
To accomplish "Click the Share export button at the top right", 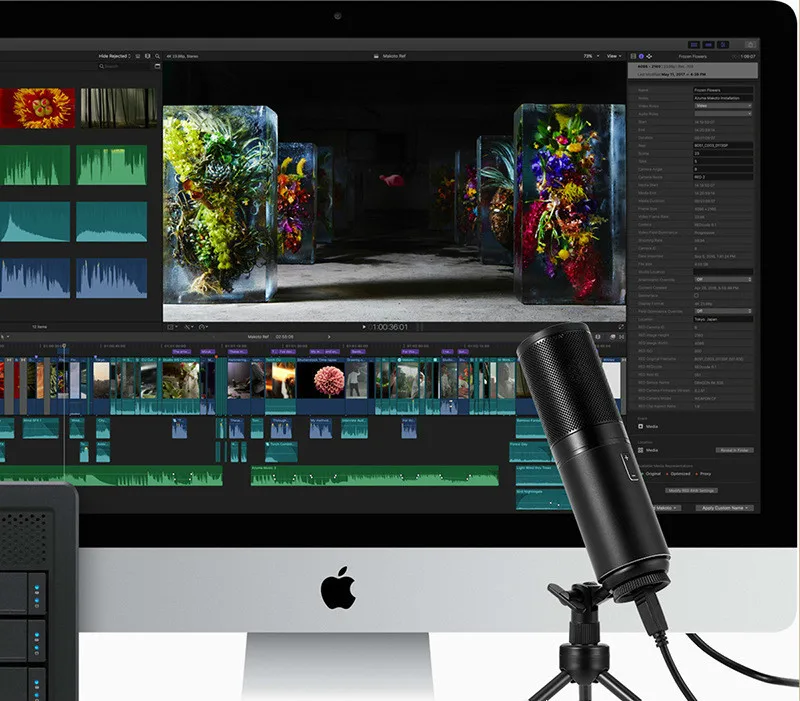I will pos(750,45).
